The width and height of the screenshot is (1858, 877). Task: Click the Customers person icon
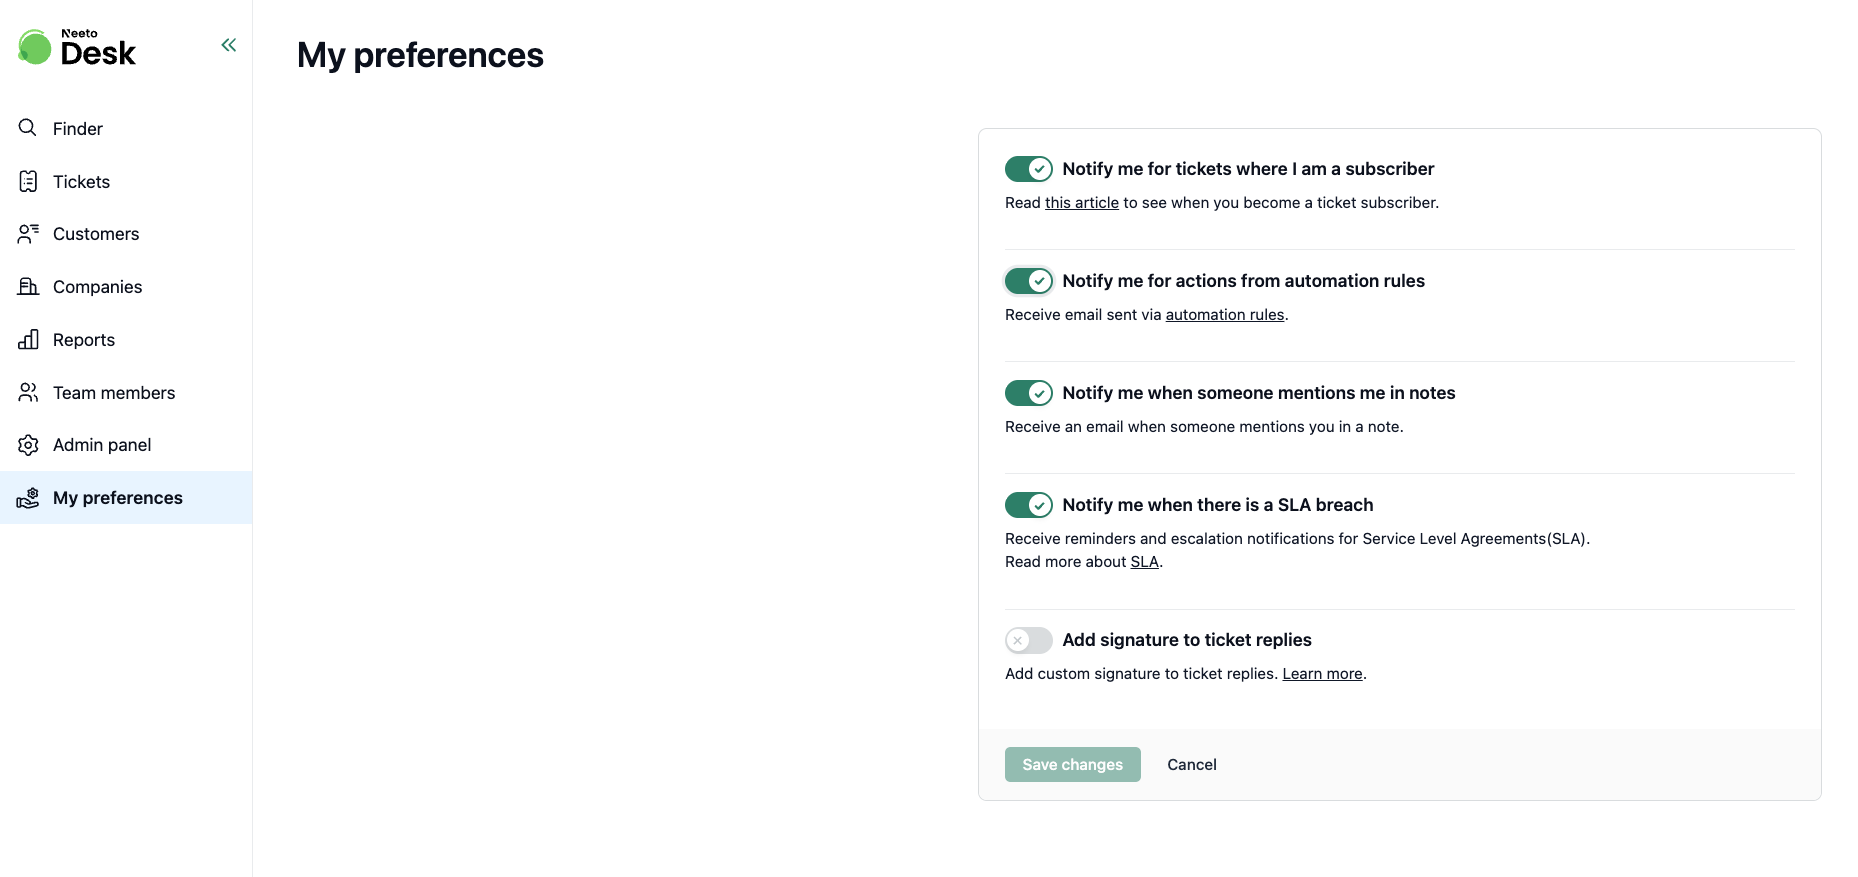tap(28, 234)
